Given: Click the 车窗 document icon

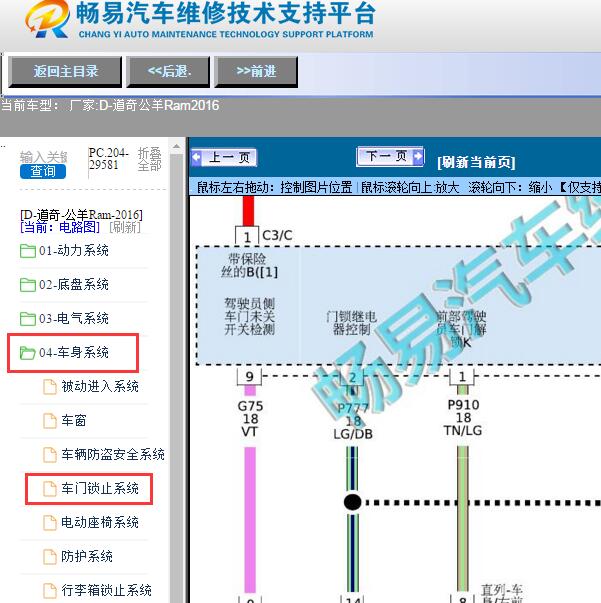Looking at the screenshot, I should (50, 420).
